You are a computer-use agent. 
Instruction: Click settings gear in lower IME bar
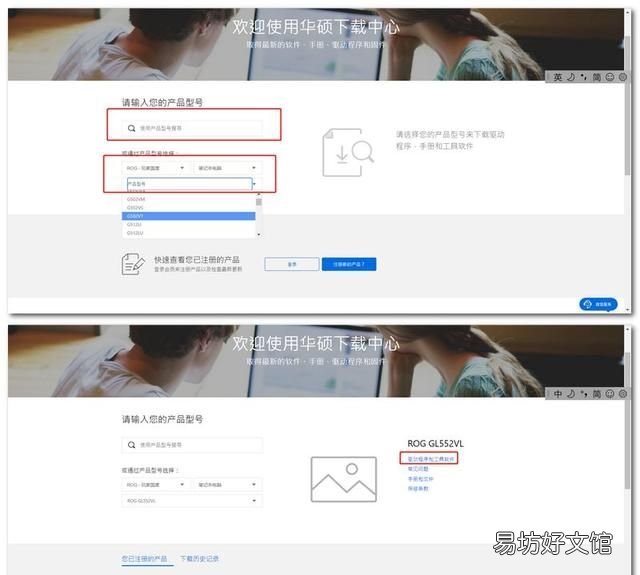623,394
